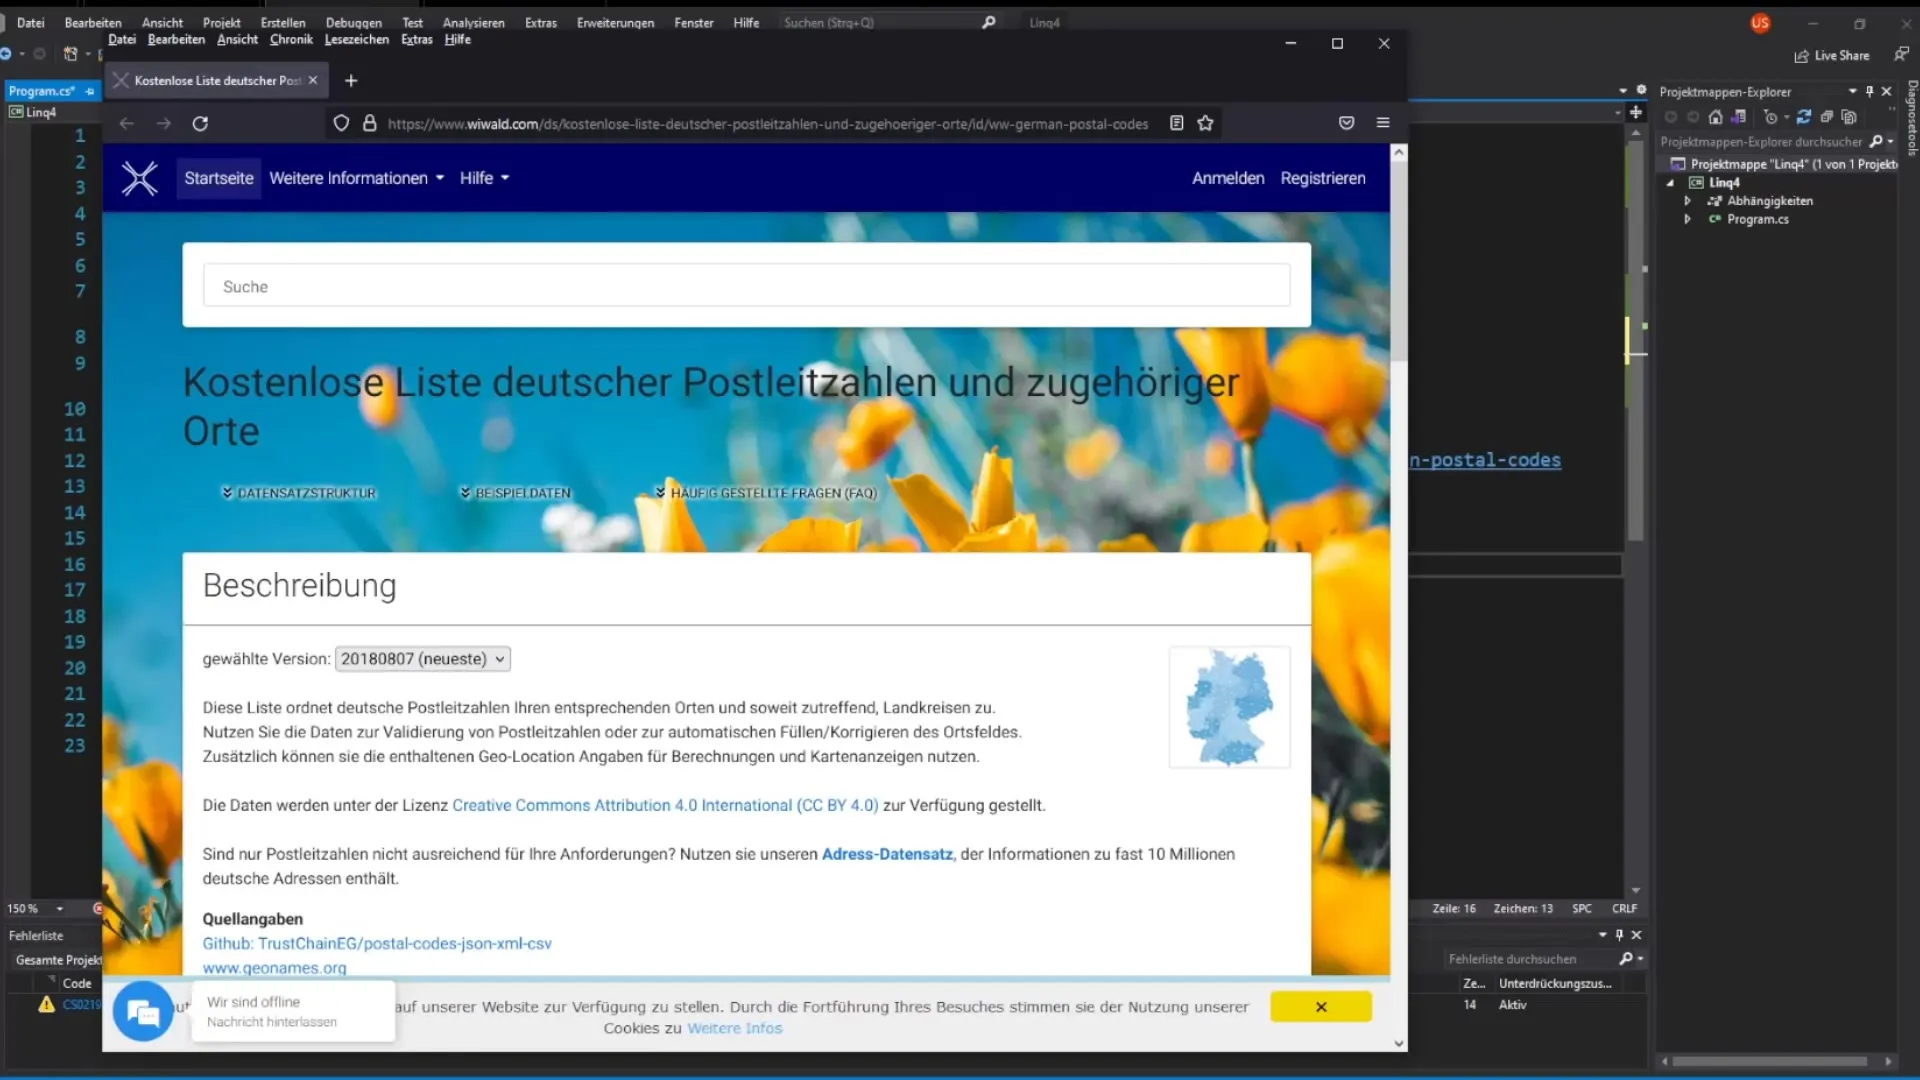1920x1080 pixels.
Task: Click Home icon in Projektmappen-Explorer
Action: 1716,117
